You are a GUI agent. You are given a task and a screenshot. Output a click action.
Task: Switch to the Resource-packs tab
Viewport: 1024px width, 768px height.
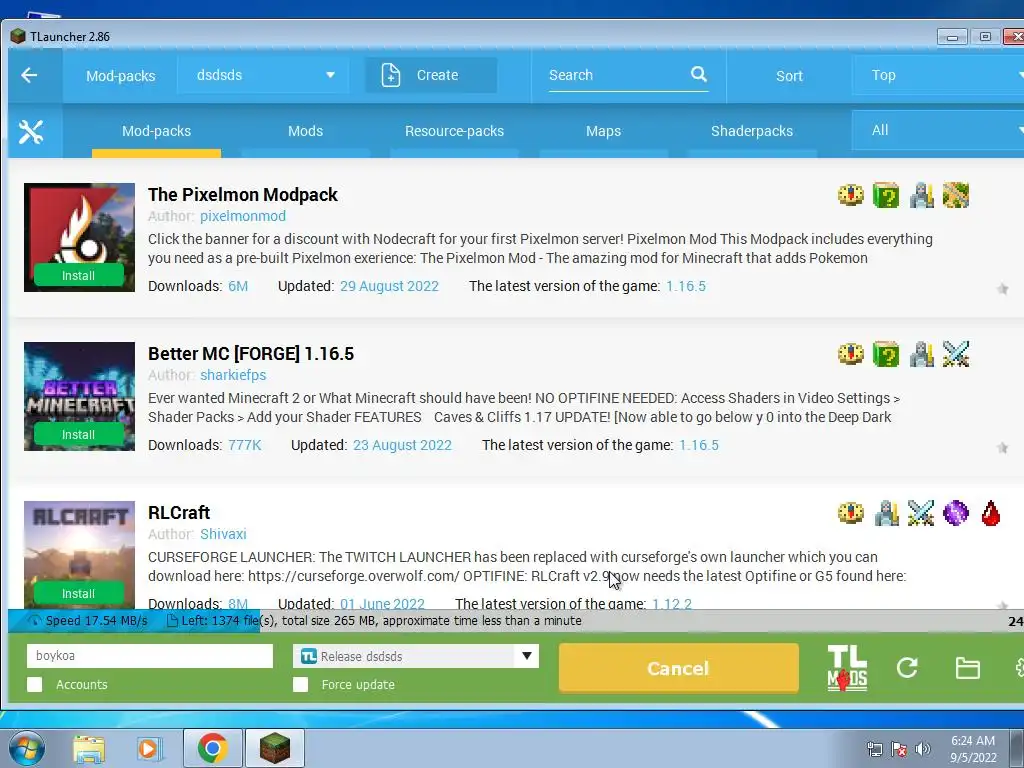[x=455, y=131]
